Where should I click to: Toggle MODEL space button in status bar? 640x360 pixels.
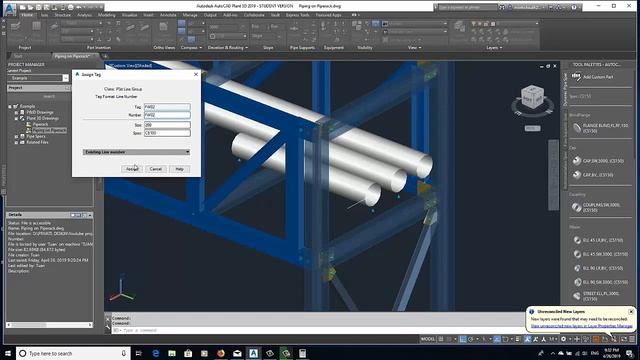428,339
